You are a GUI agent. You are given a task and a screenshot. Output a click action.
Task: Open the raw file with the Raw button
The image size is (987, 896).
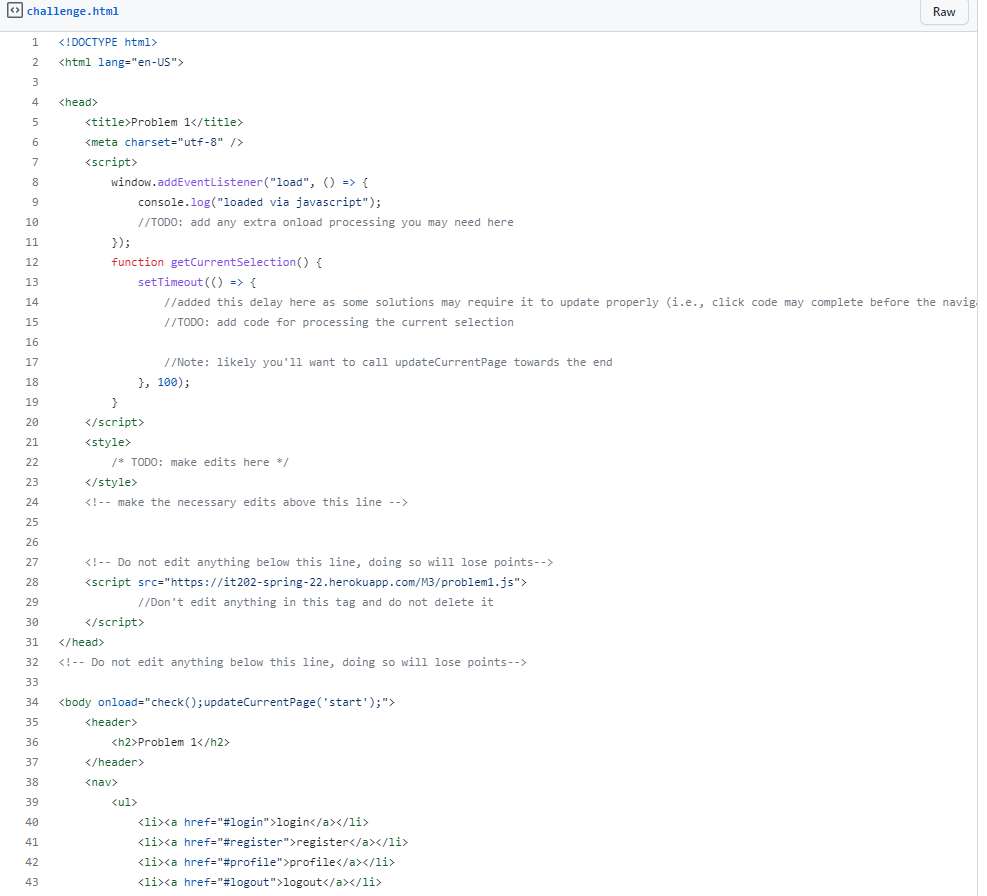[943, 12]
